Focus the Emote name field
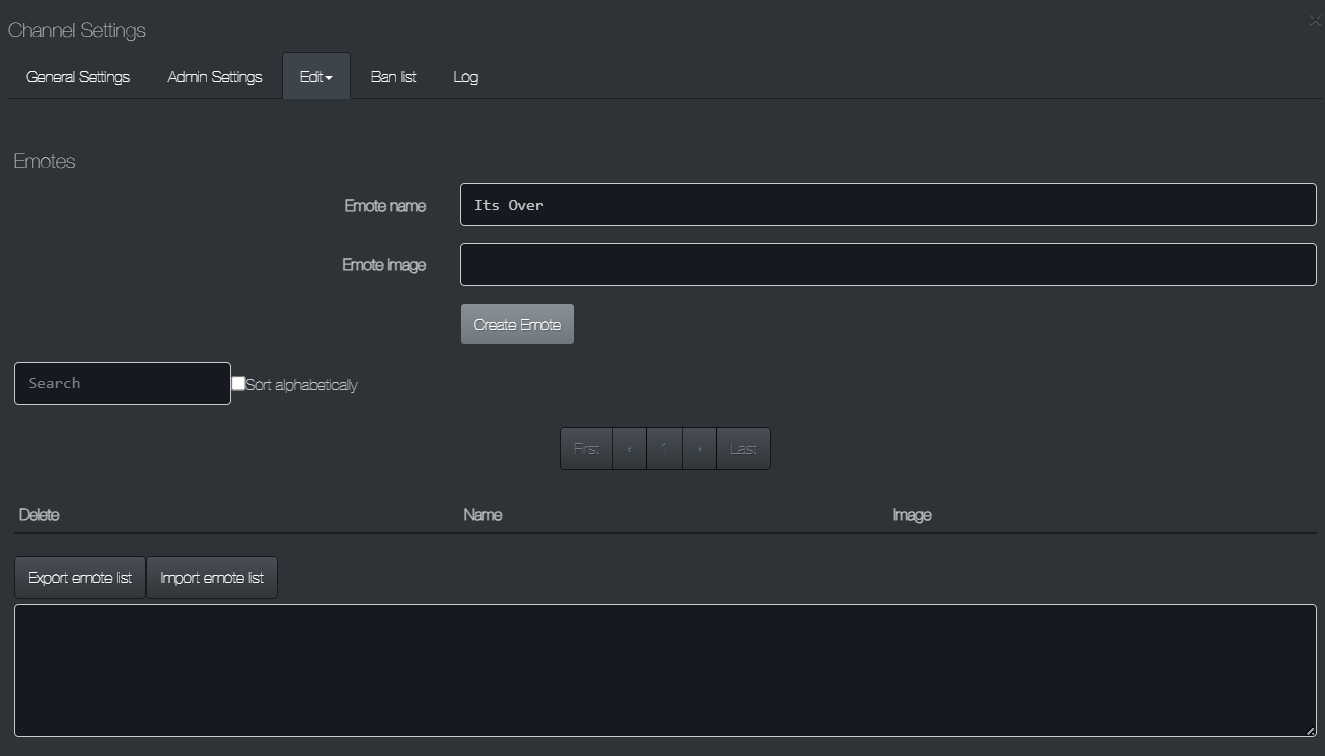This screenshot has height=756, width=1325. click(888, 205)
